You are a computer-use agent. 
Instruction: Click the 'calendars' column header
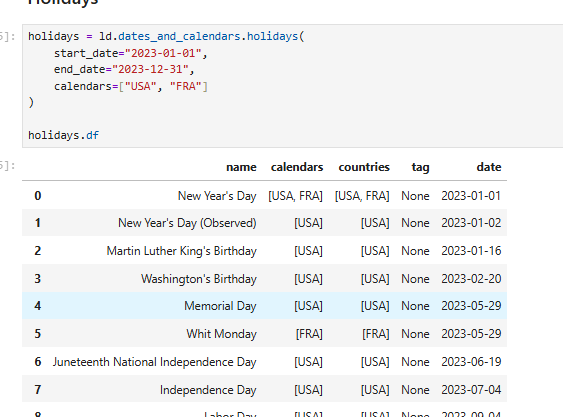(x=297, y=167)
